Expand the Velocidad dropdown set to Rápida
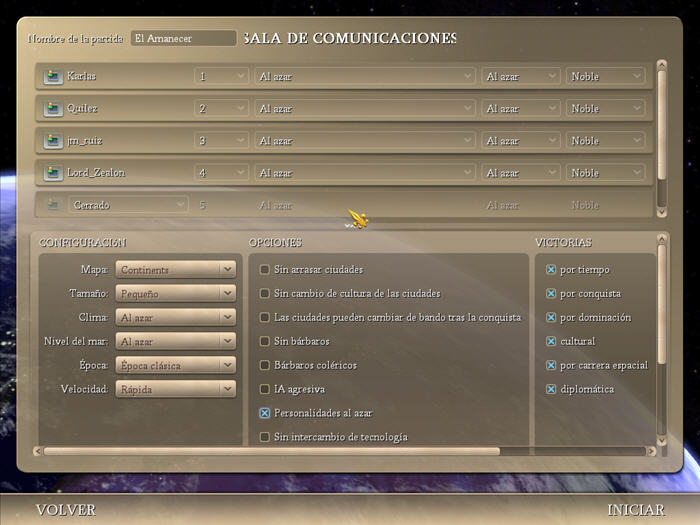Image resolution: width=700 pixels, height=525 pixels. point(175,389)
